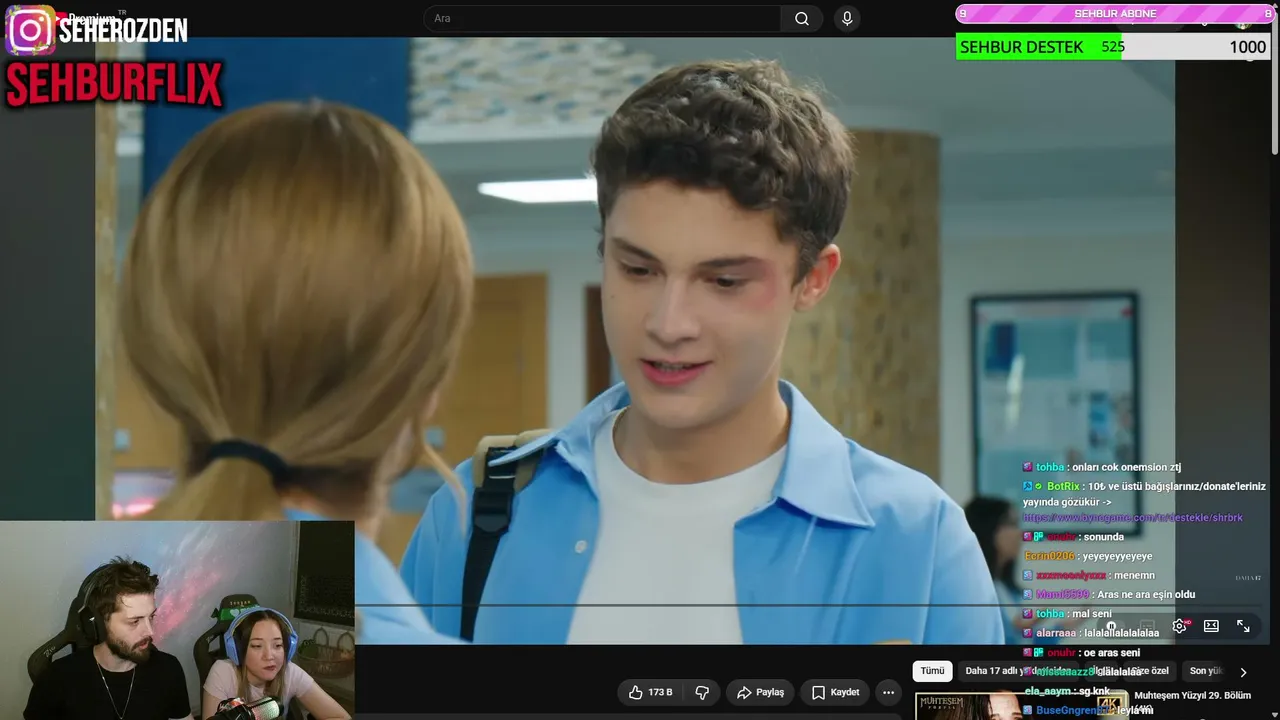Click the magnifier search button
This screenshot has height=720, width=1280.
tap(802, 18)
